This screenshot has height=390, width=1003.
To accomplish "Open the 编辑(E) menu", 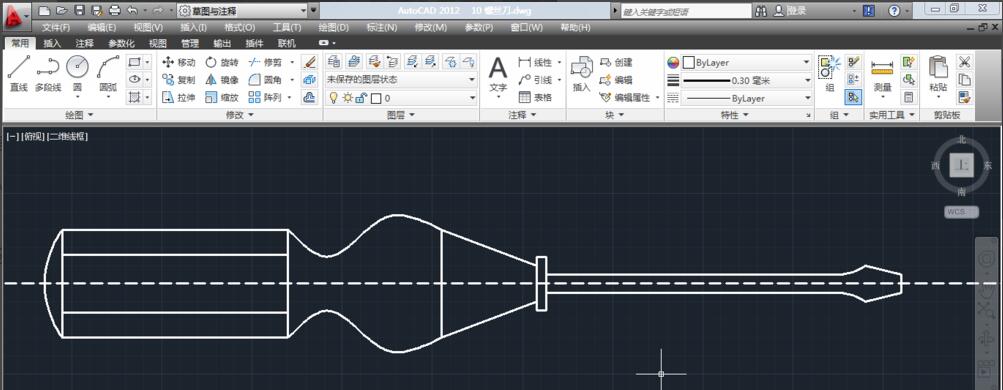I will tap(102, 27).
